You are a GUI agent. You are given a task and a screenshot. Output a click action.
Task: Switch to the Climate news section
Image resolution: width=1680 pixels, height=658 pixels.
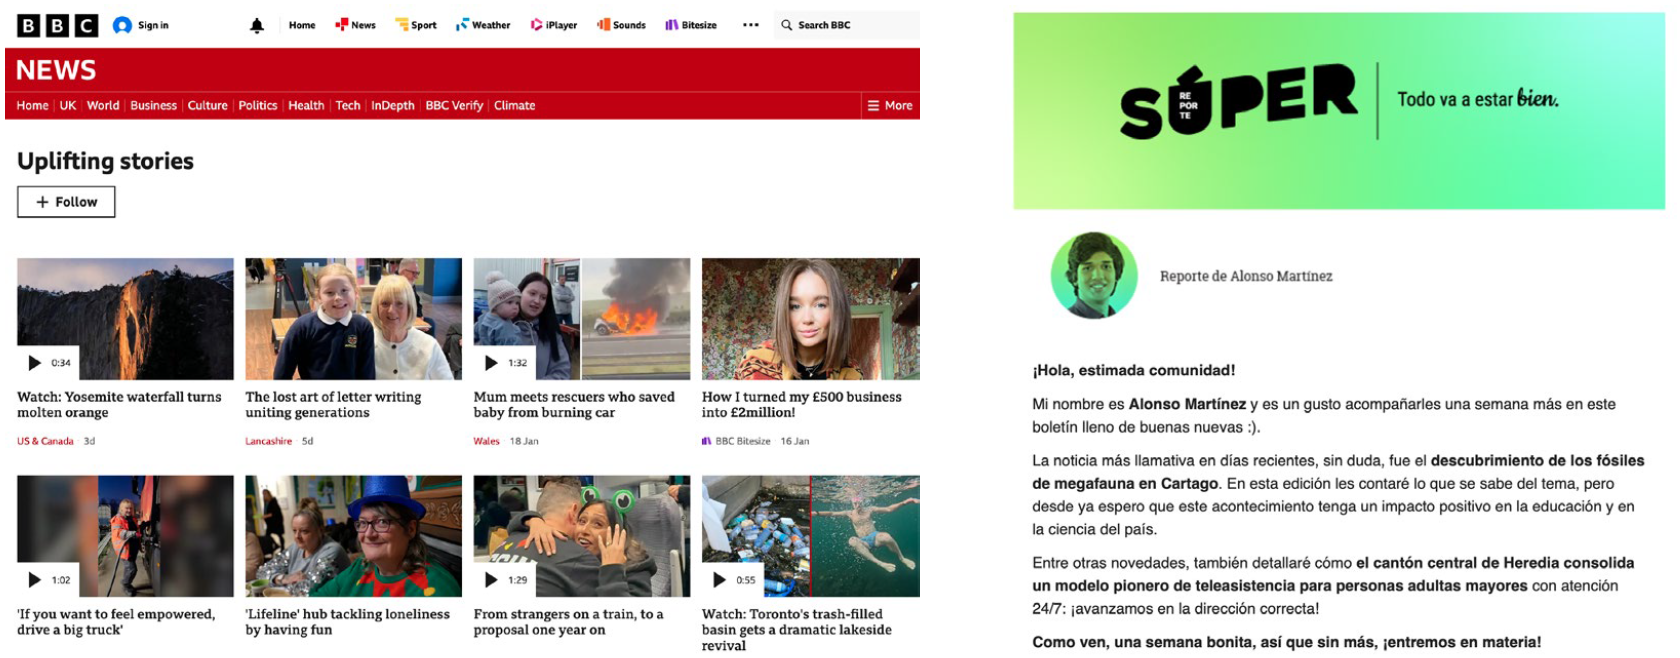pos(514,106)
